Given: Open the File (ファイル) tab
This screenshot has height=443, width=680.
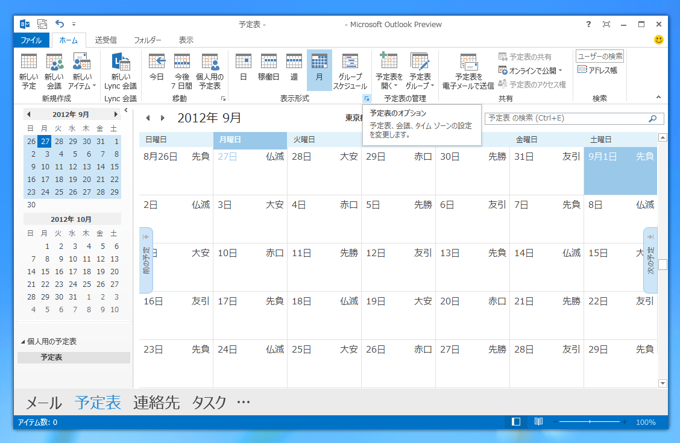Looking at the screenshot, I should tap(31, 40).
